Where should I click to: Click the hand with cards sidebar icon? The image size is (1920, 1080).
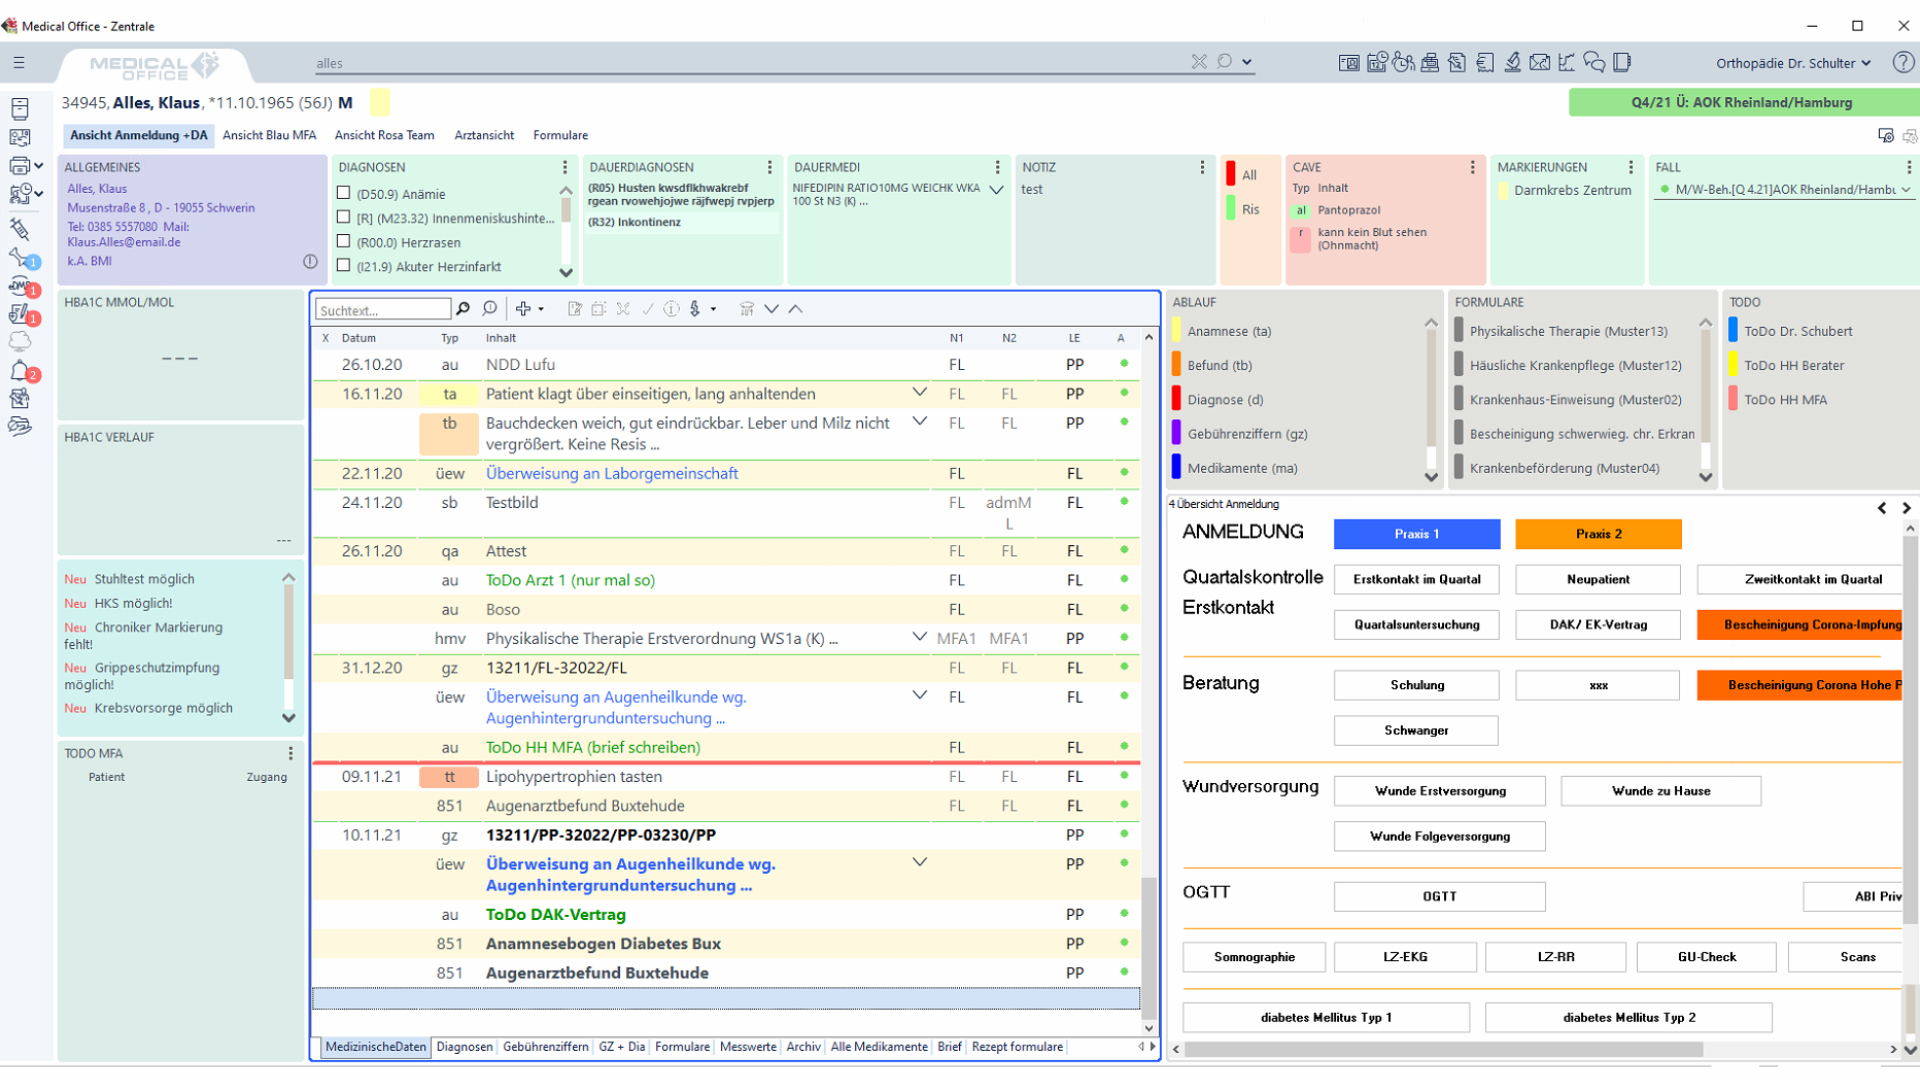click(x=19, y=427)
